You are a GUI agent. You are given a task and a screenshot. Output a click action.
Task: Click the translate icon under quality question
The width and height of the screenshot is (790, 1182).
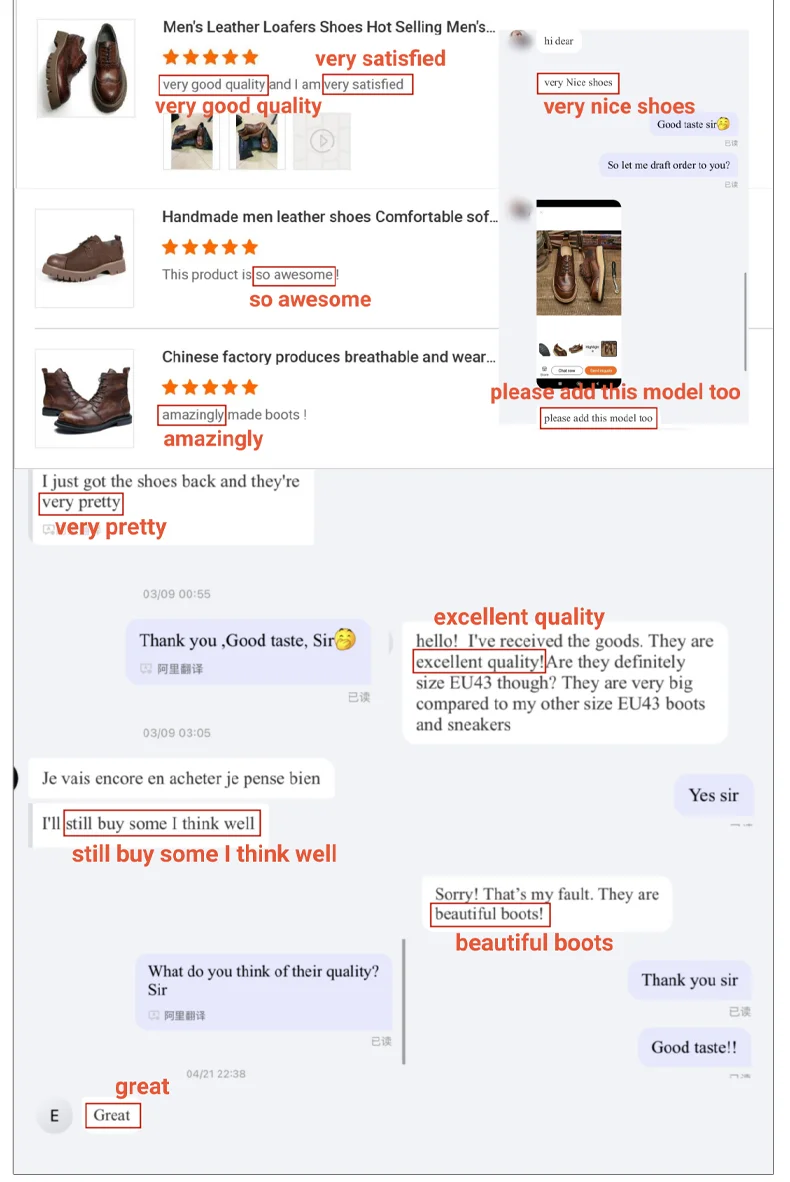click(155, 1015)
